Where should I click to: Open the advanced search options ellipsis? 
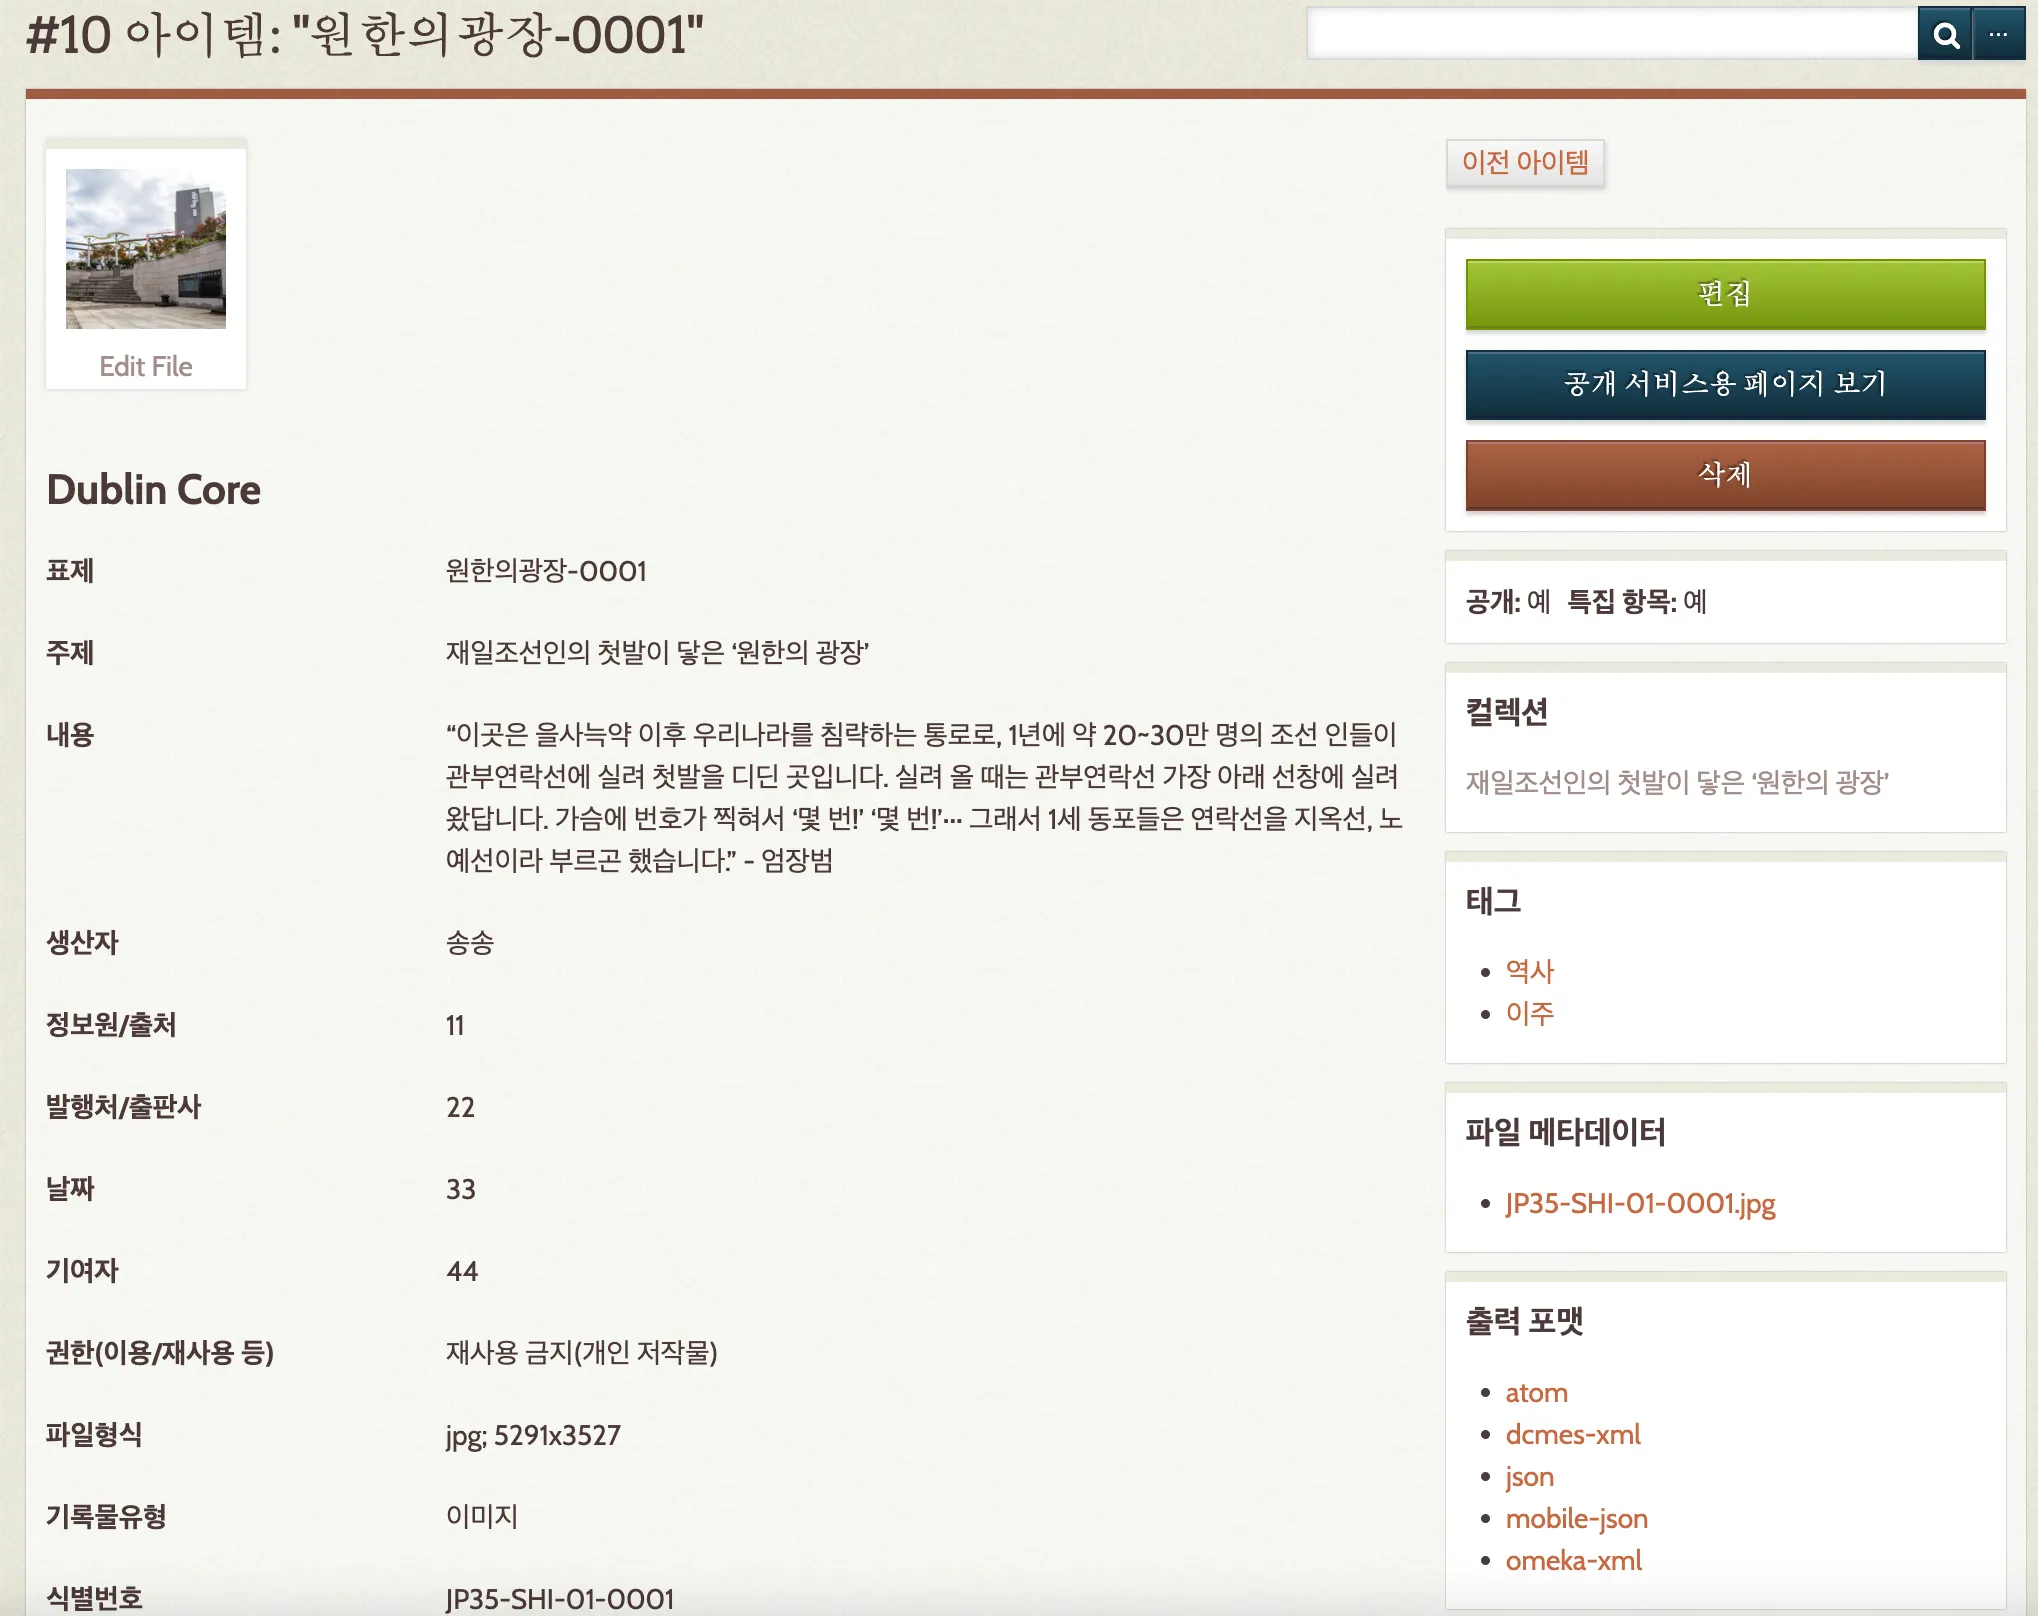click(x=1998, y=35)
